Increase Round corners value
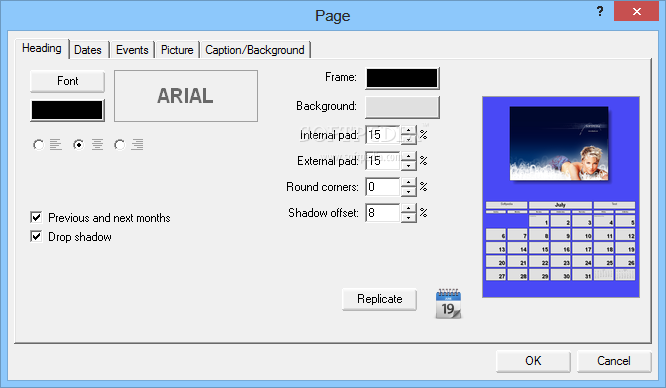Image resolution: width=666 pixels, height=388 pixels. 409,182
